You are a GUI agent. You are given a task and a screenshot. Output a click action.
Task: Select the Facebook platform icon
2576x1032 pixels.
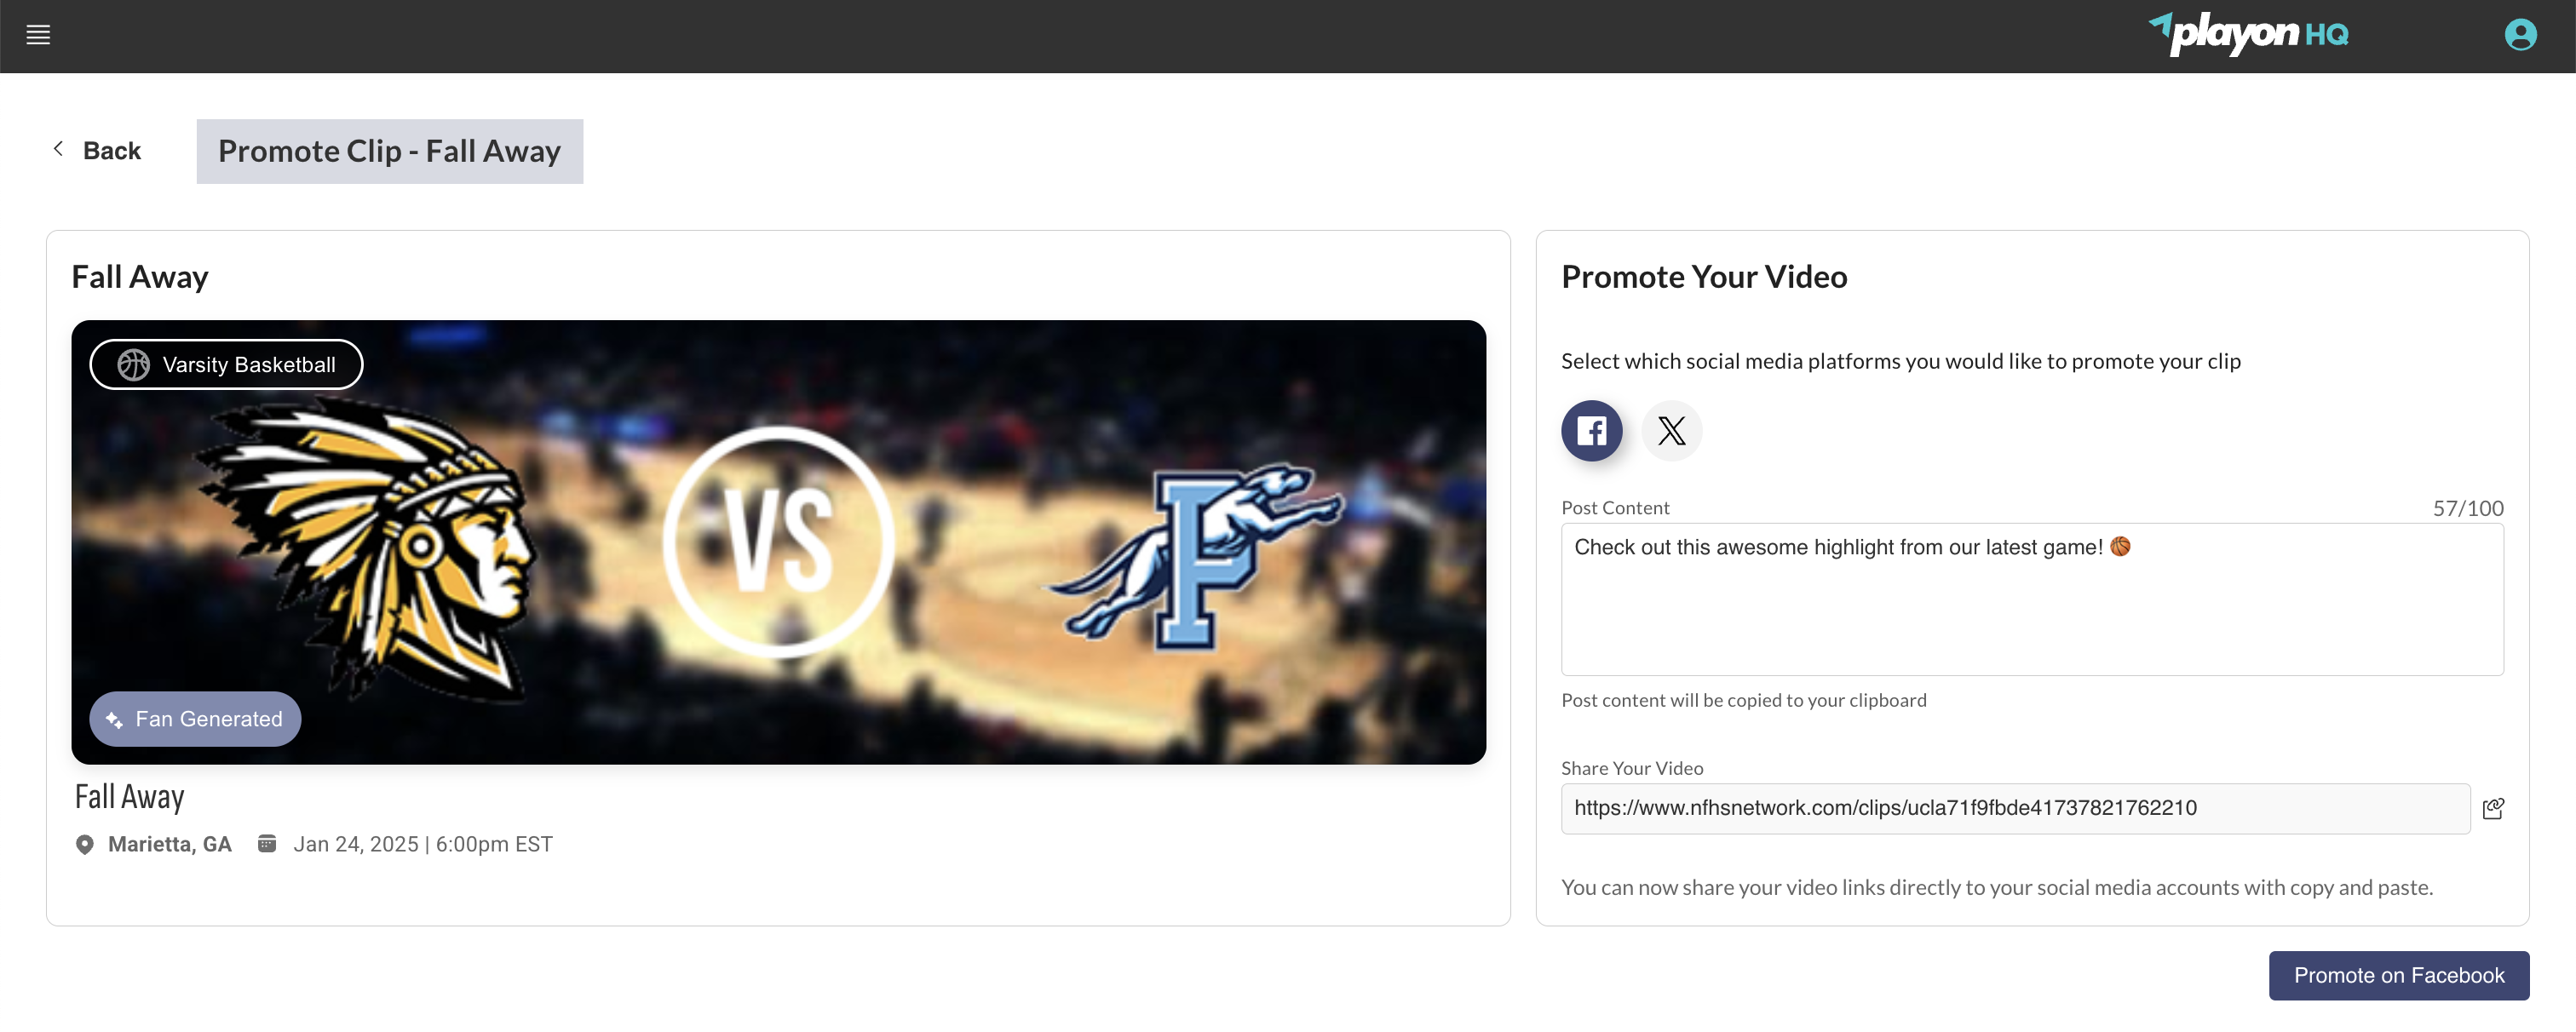coord(1591,431)
